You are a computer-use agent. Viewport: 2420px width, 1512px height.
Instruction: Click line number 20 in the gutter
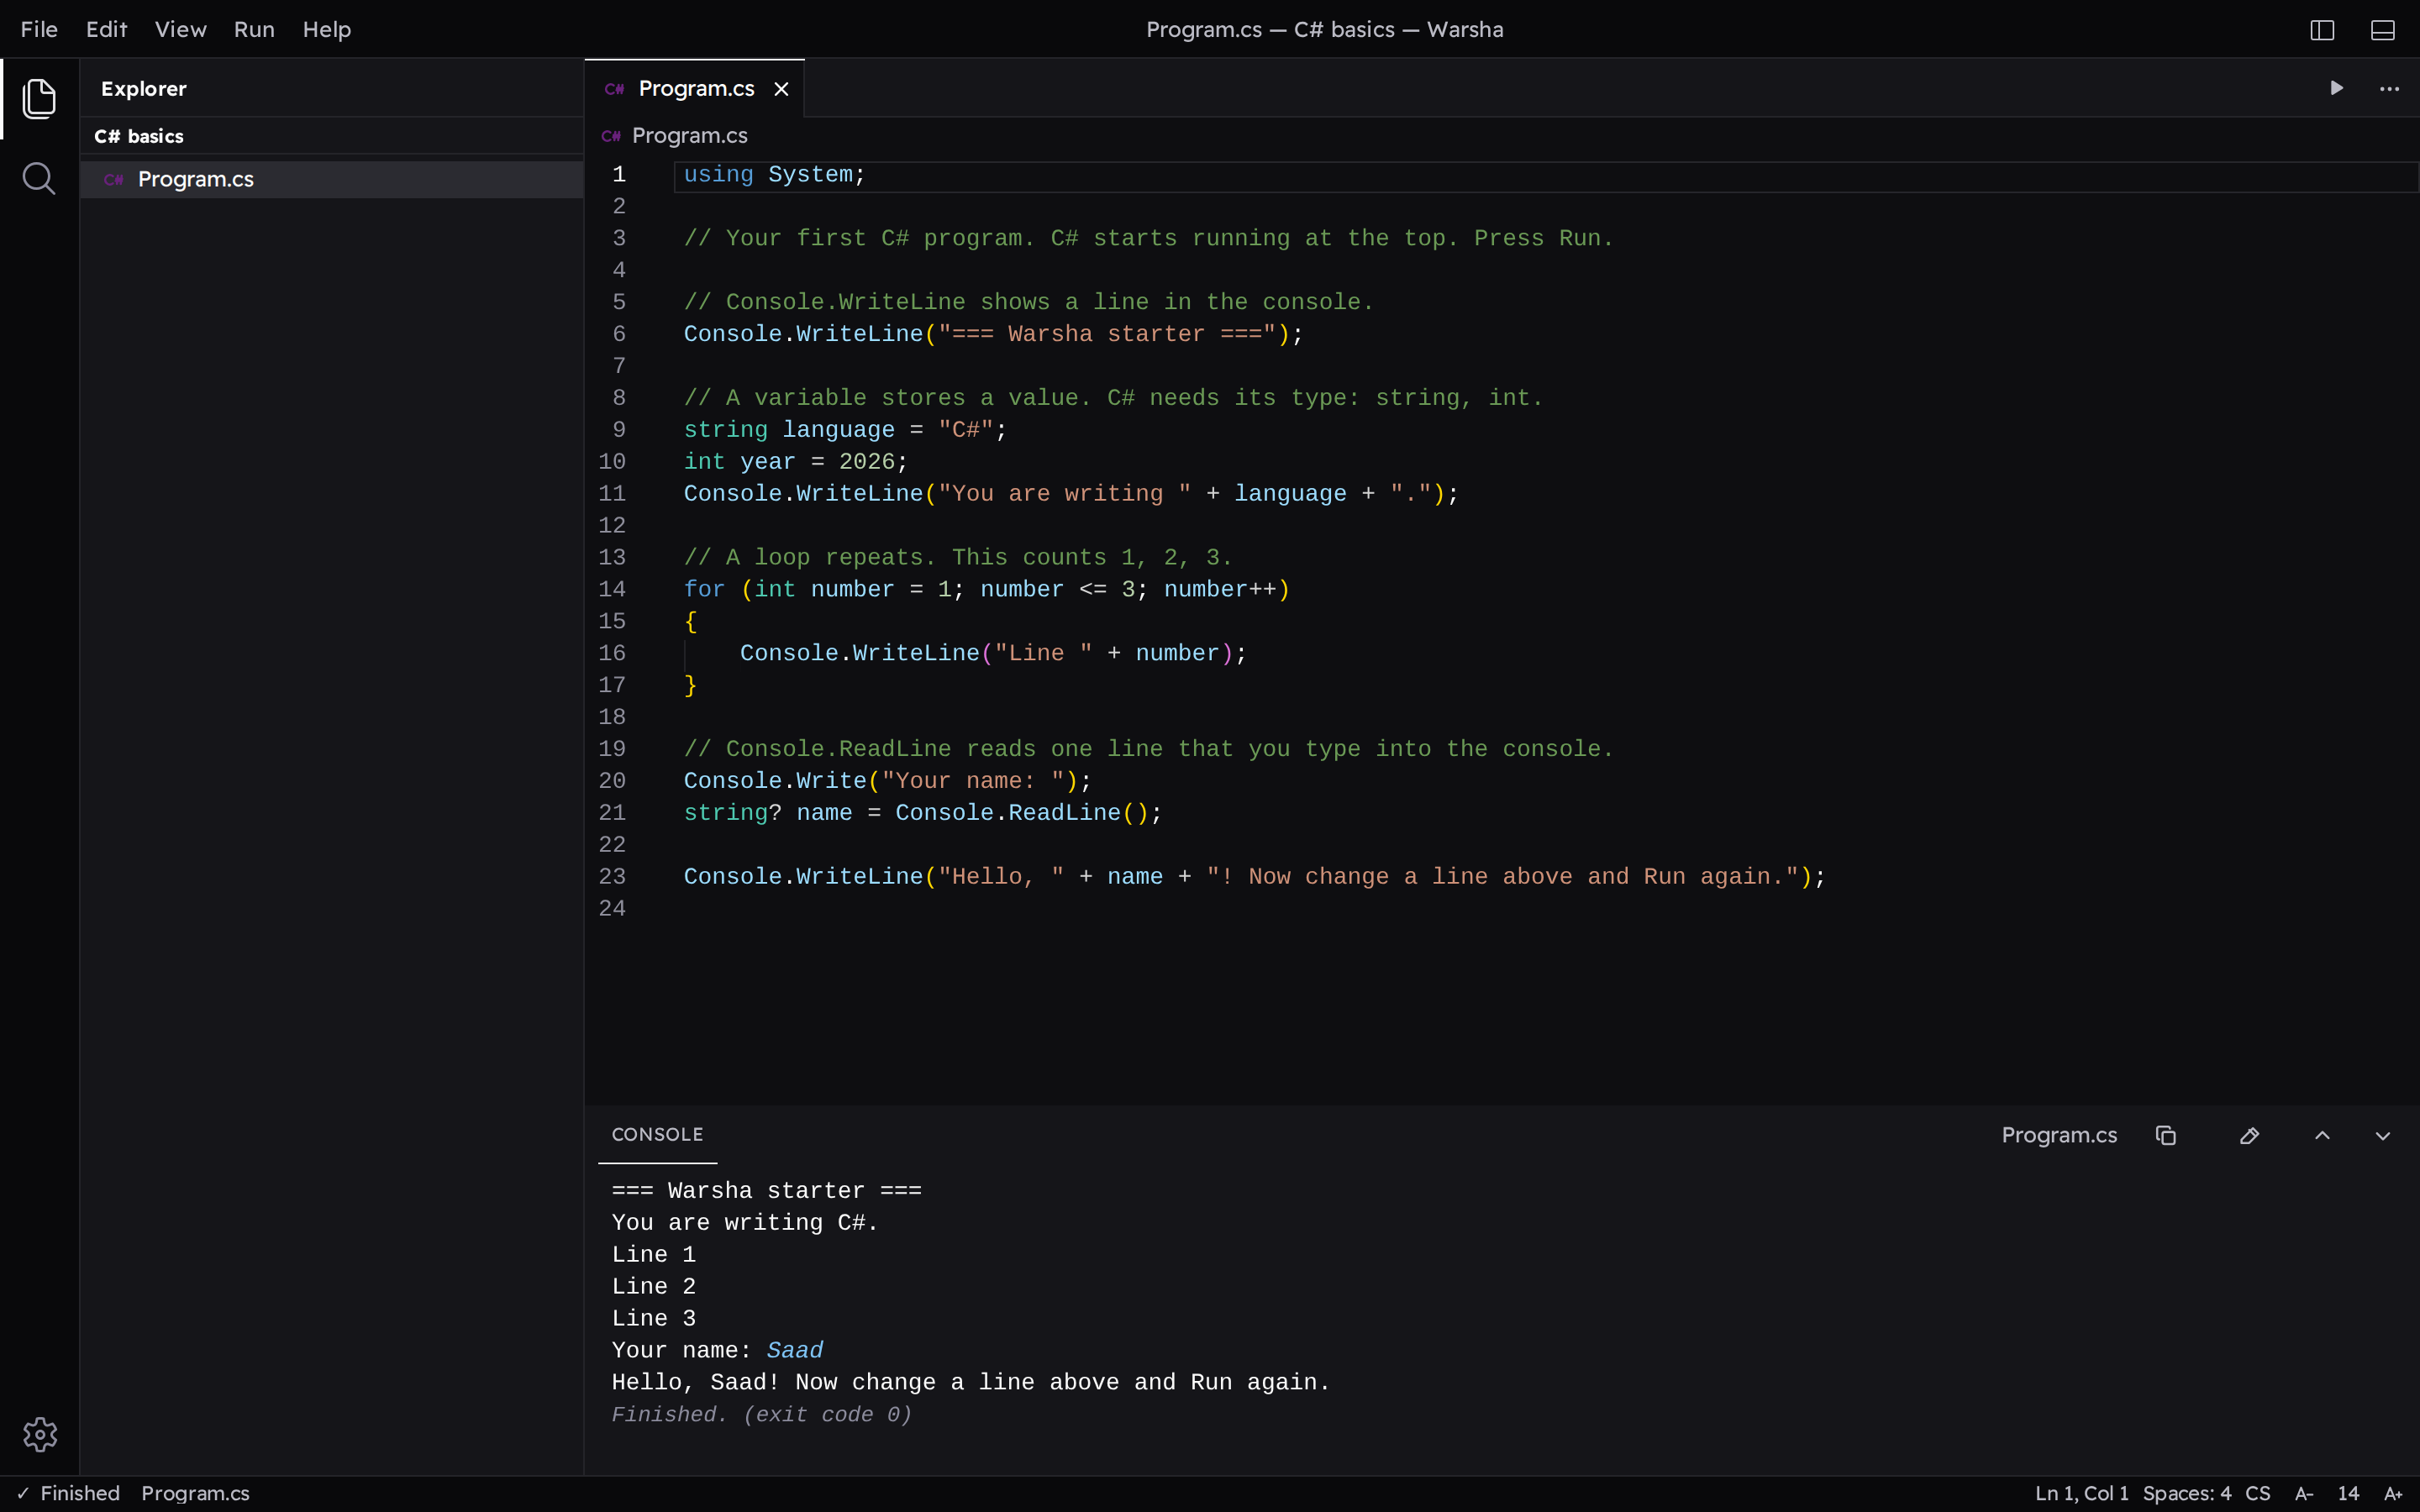pos(612,781)
